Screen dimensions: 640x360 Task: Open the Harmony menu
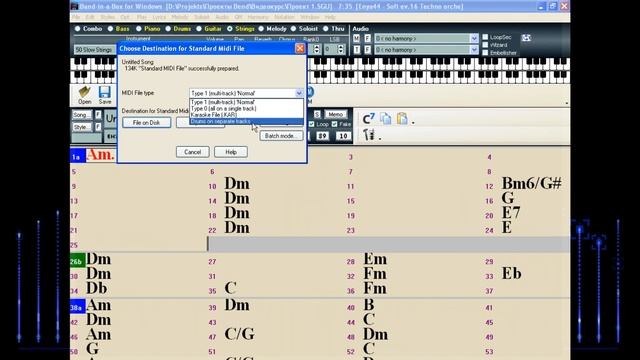tap(258, 17)
